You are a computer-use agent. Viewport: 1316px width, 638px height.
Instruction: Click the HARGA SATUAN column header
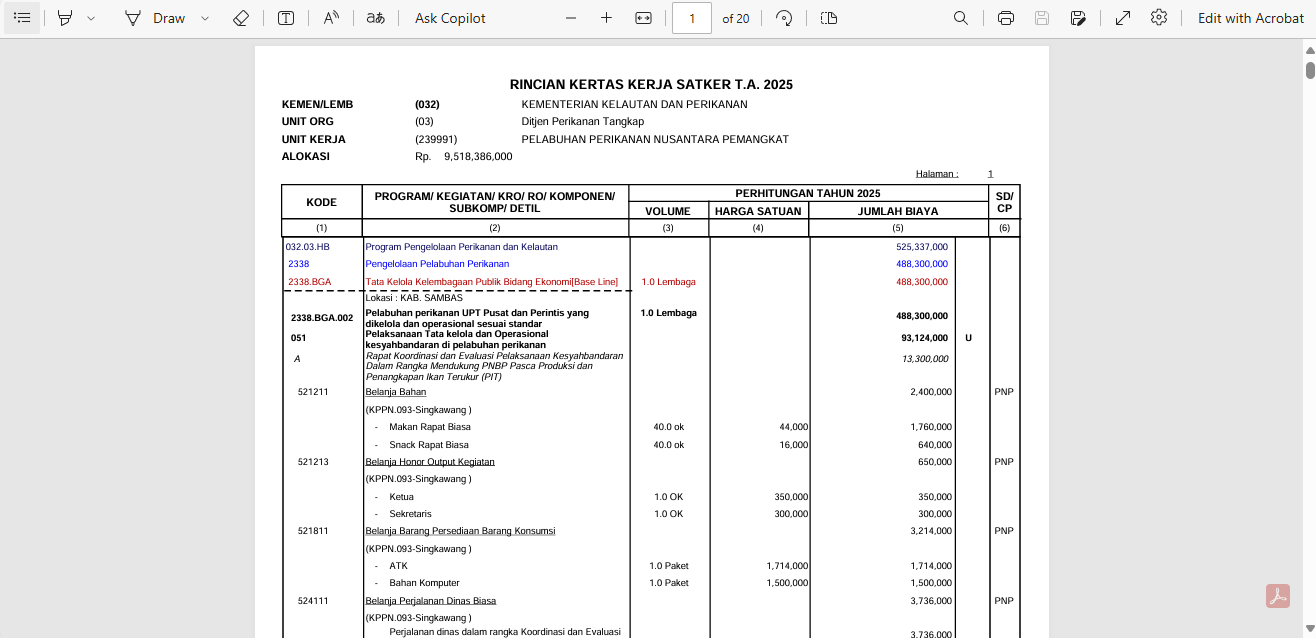click(758, 211)
